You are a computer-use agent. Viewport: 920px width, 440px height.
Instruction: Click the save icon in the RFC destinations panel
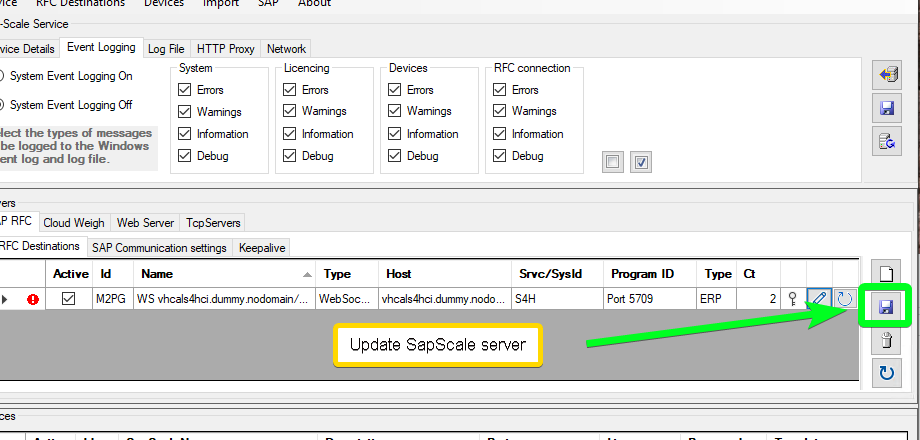[x=886, y=307]
